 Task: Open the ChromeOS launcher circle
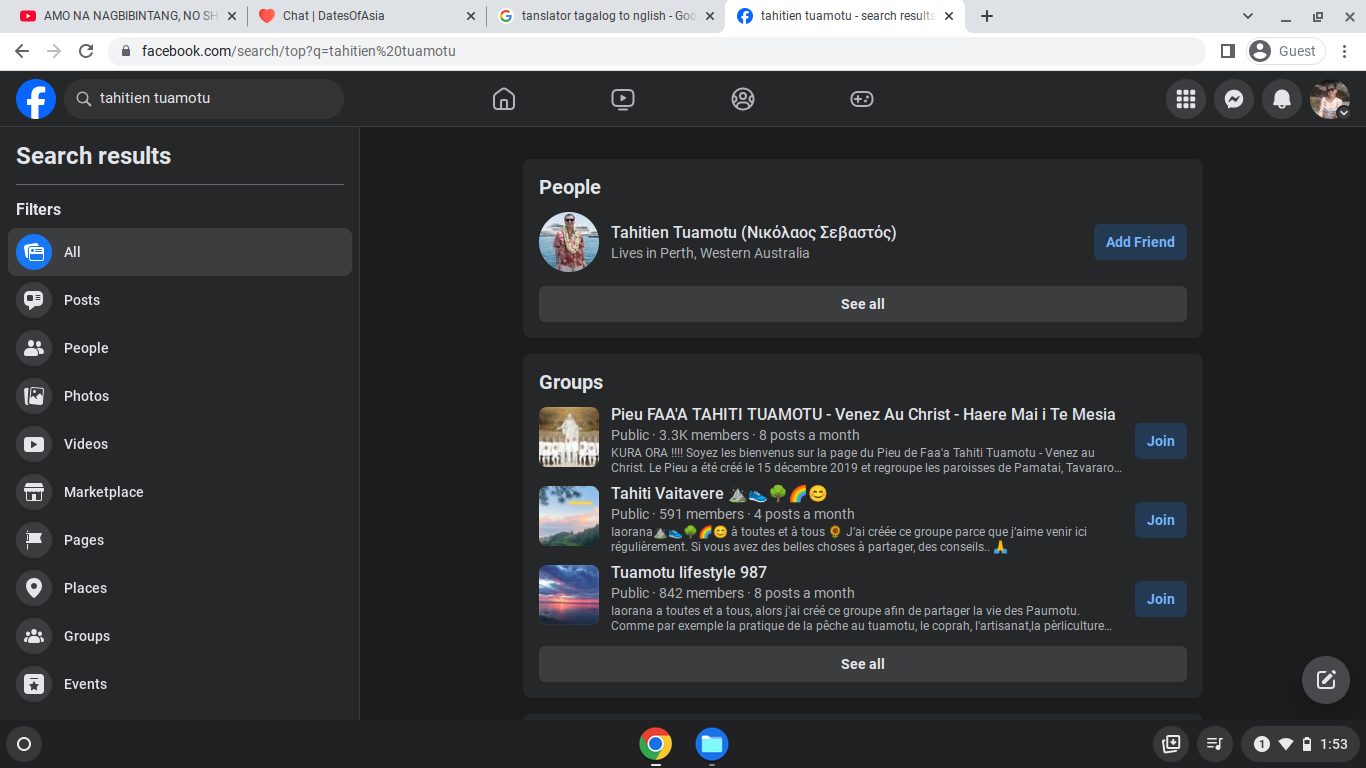click(24, 744)
